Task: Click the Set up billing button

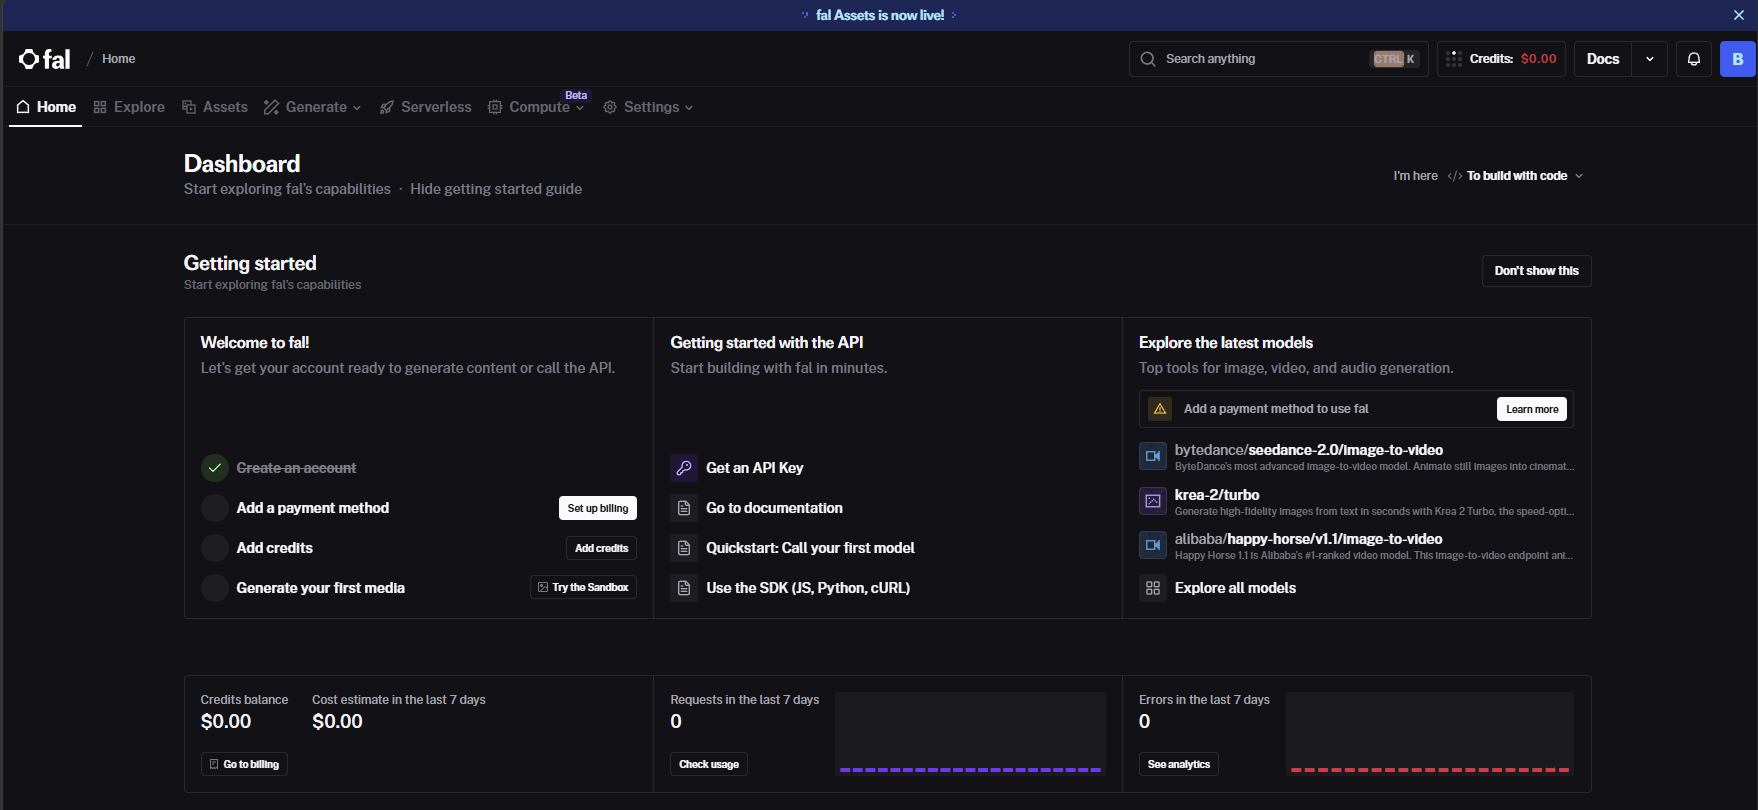Action: click(598, 508)
